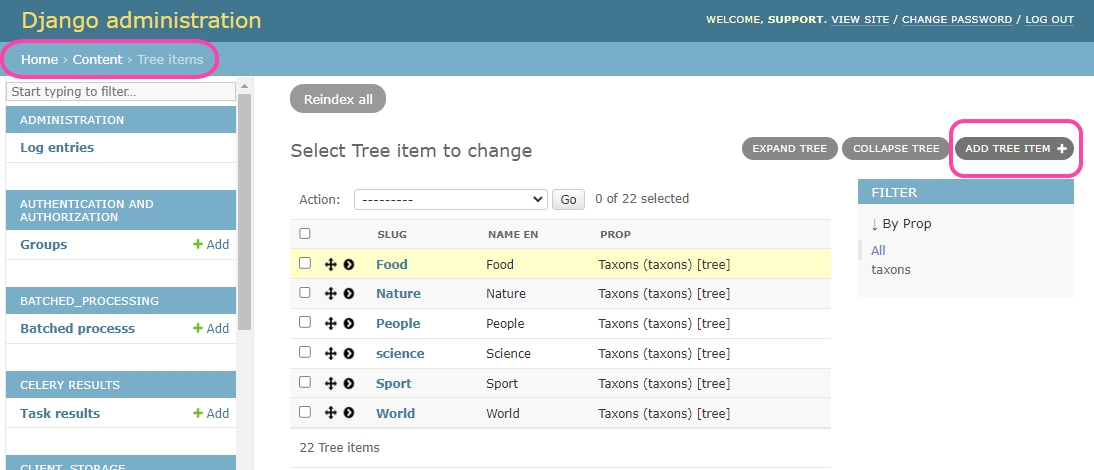Open the Home breadcrumb link
This screenshot has width=1094, height=470.
39,59
